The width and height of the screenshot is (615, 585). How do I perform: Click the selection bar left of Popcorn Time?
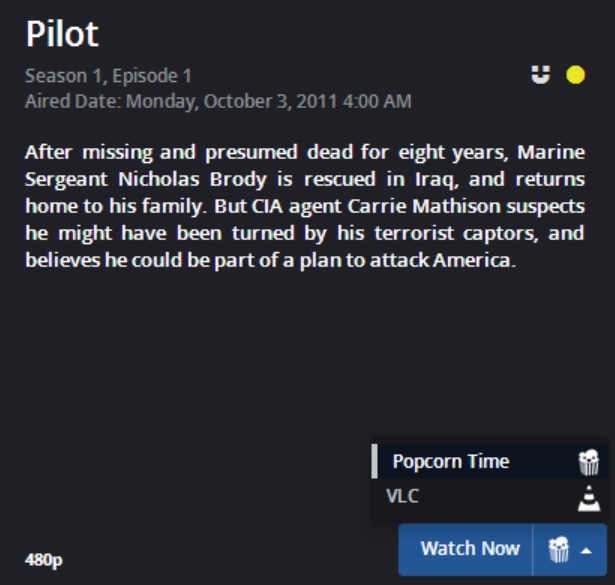[x=374, y=462]
